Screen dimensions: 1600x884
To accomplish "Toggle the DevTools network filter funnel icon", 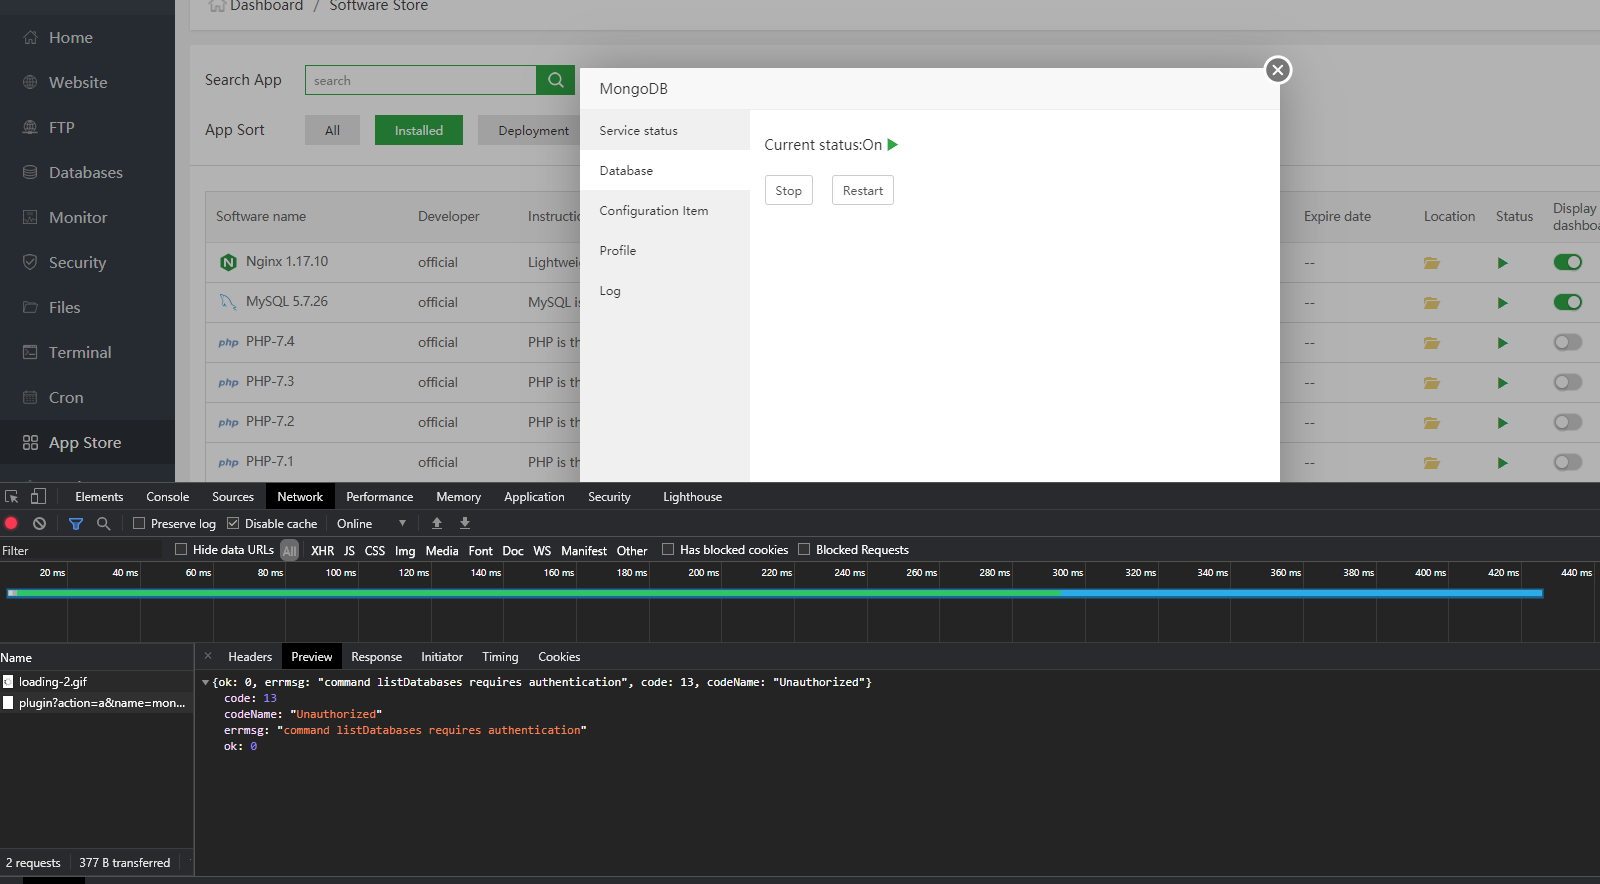I will pos(76,523).
